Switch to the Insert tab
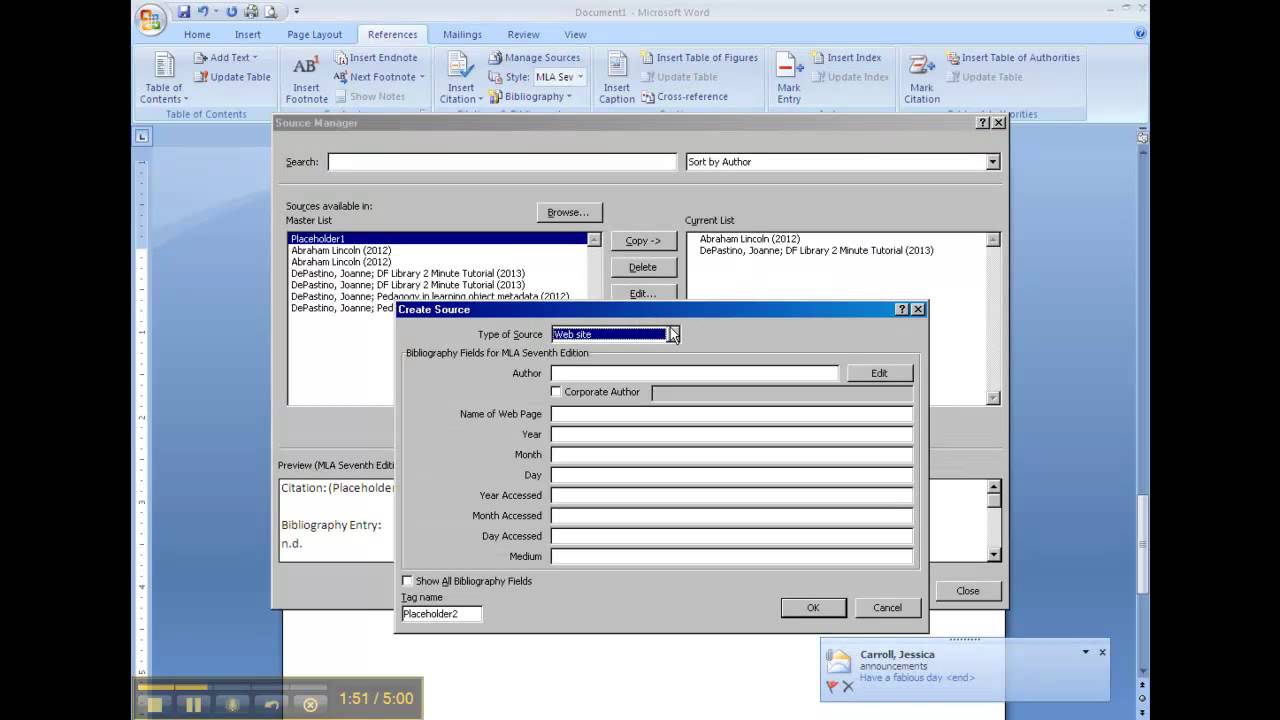The width and height of the screenshot is (1280, 720). [x=248, y=35]
